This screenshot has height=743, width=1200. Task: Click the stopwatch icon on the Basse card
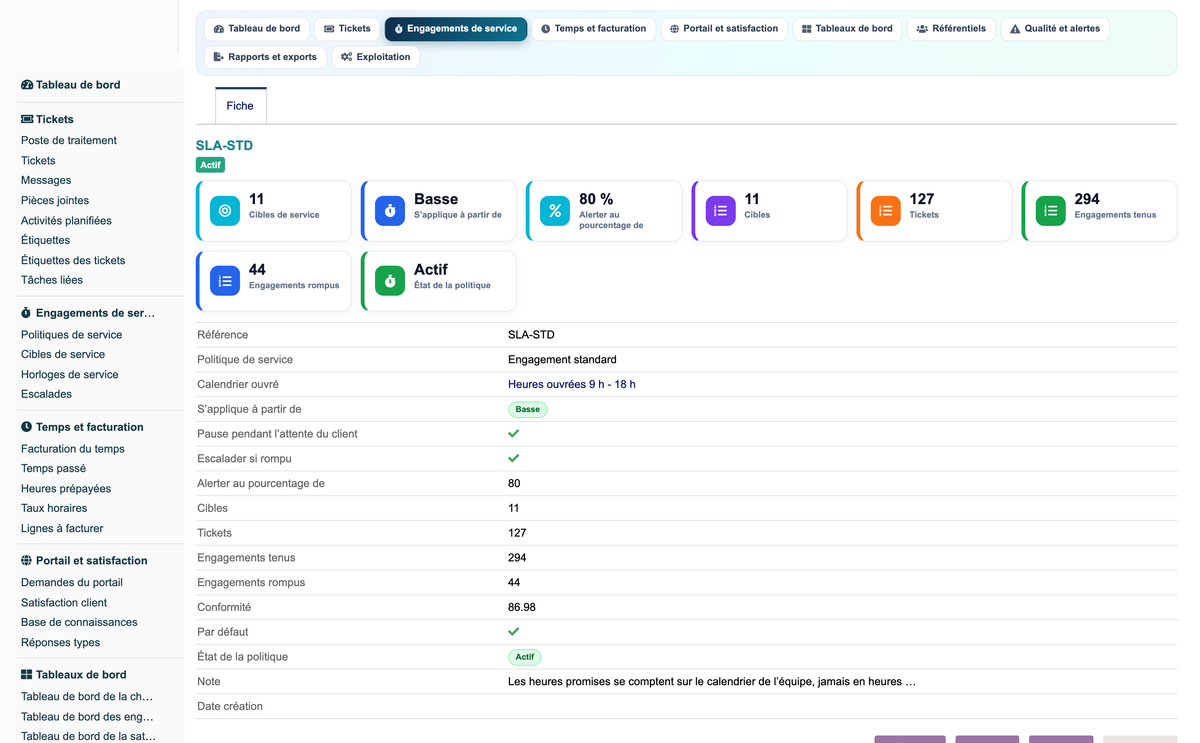[390, 211]
